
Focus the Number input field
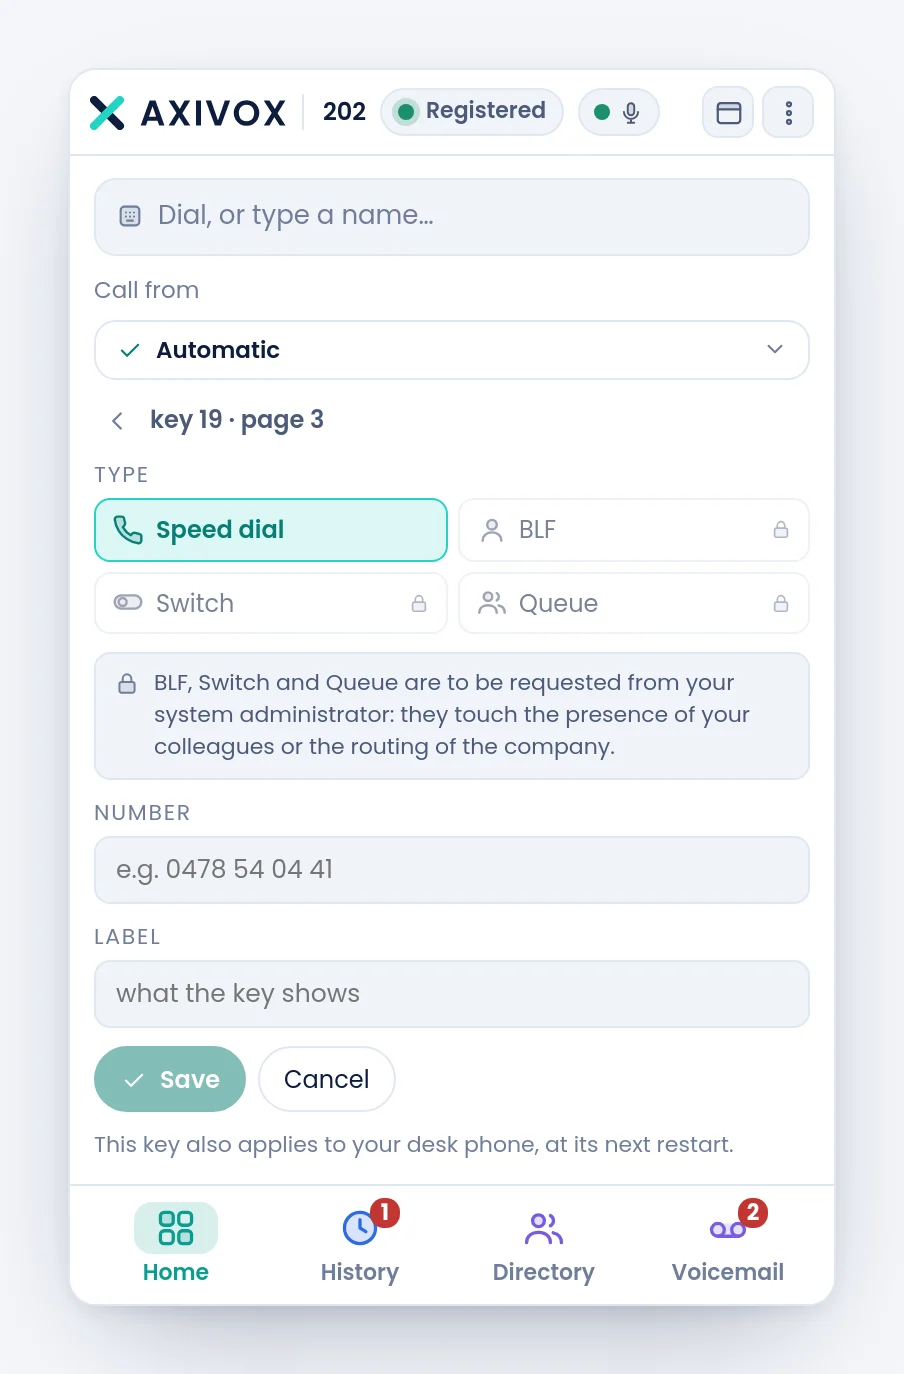click(452, 870)
